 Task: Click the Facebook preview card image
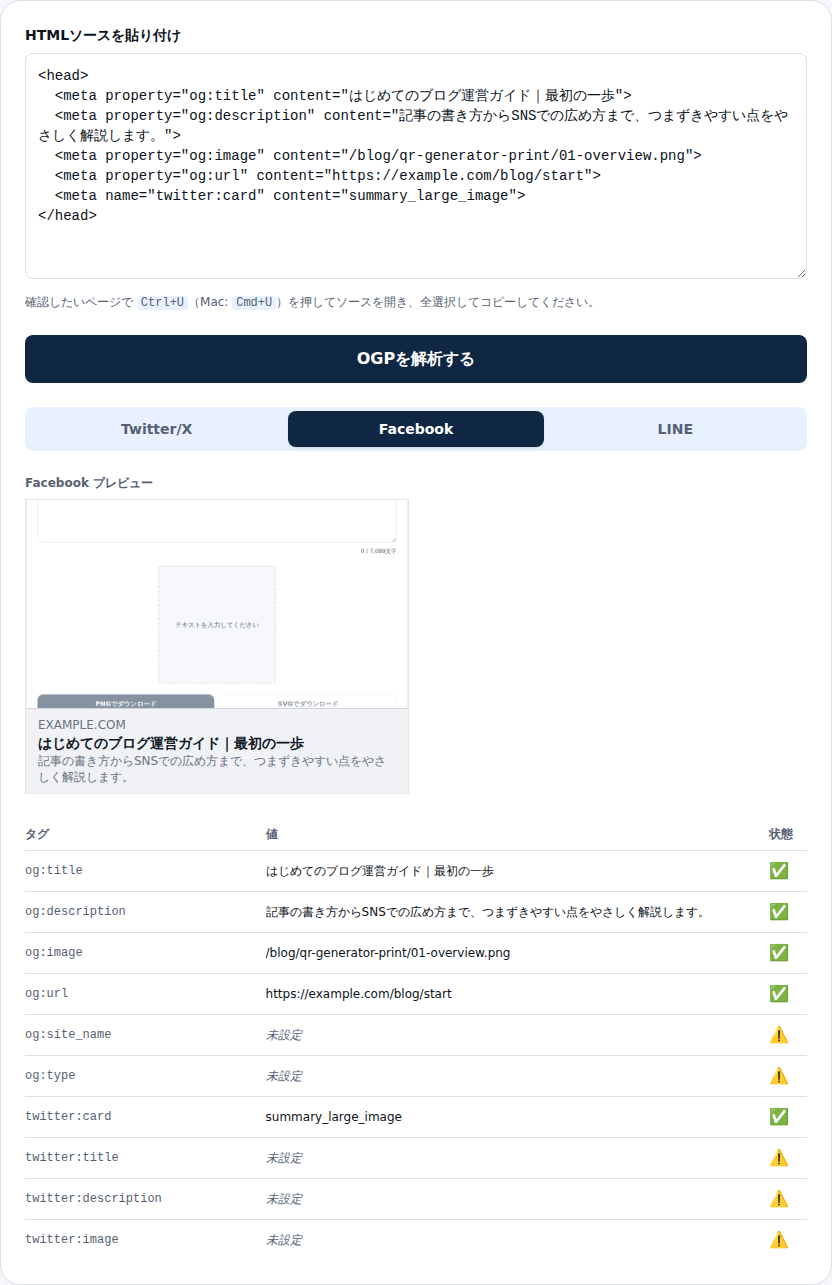[217, 604]
